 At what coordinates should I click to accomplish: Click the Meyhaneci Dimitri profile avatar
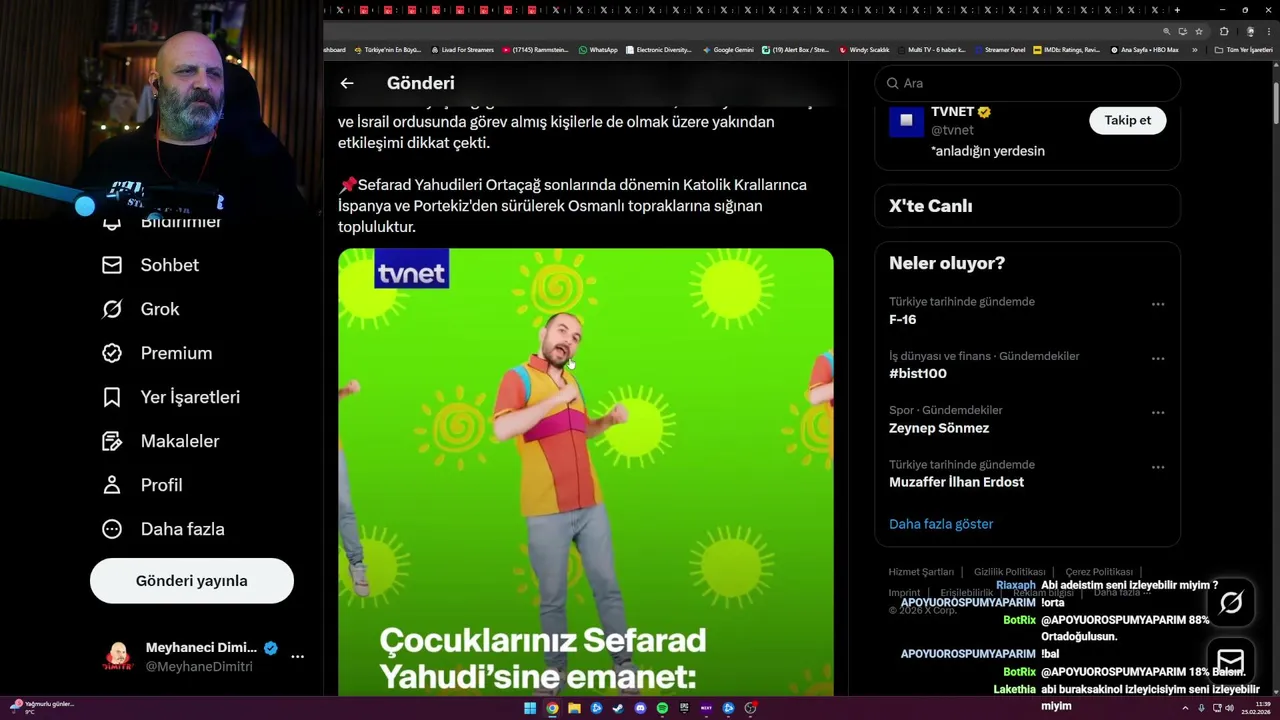pyautogui.click(x=119, y=657)
